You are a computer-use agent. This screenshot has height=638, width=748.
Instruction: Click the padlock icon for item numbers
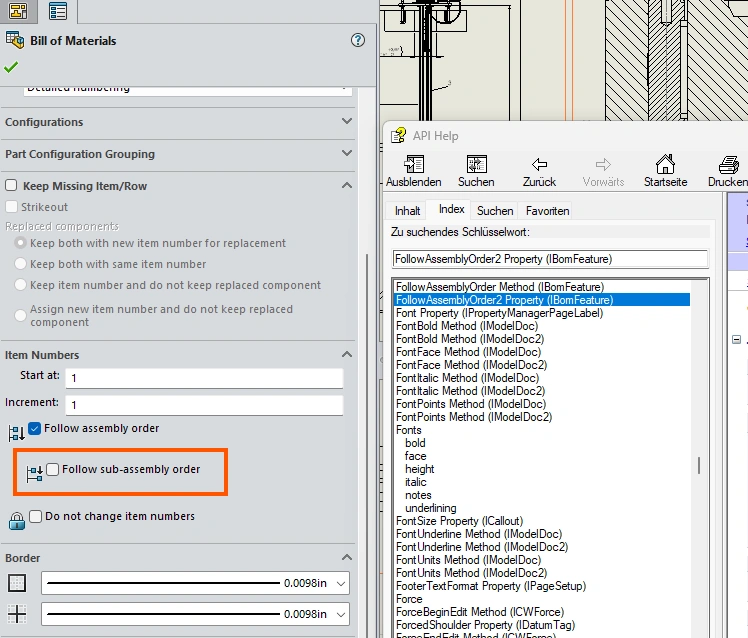click(x=17, y=520)
